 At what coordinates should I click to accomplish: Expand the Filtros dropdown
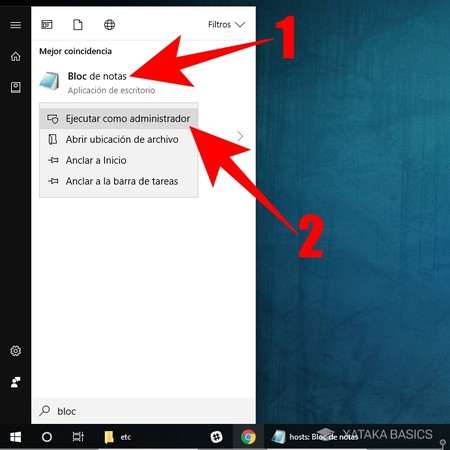point(227,25)
